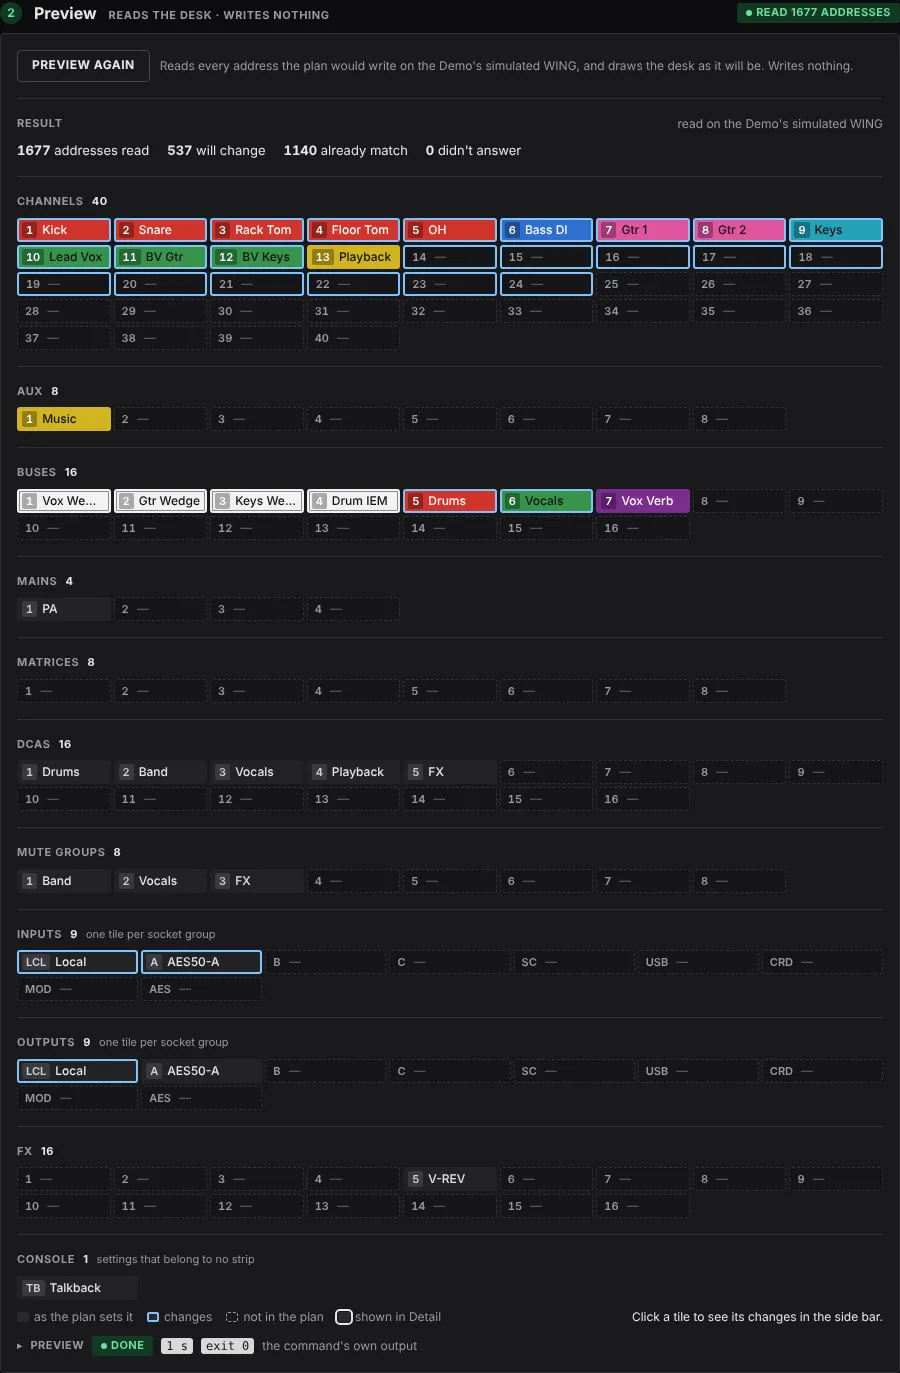Click the Vox Wedge bus tile

tap(64, 501)
